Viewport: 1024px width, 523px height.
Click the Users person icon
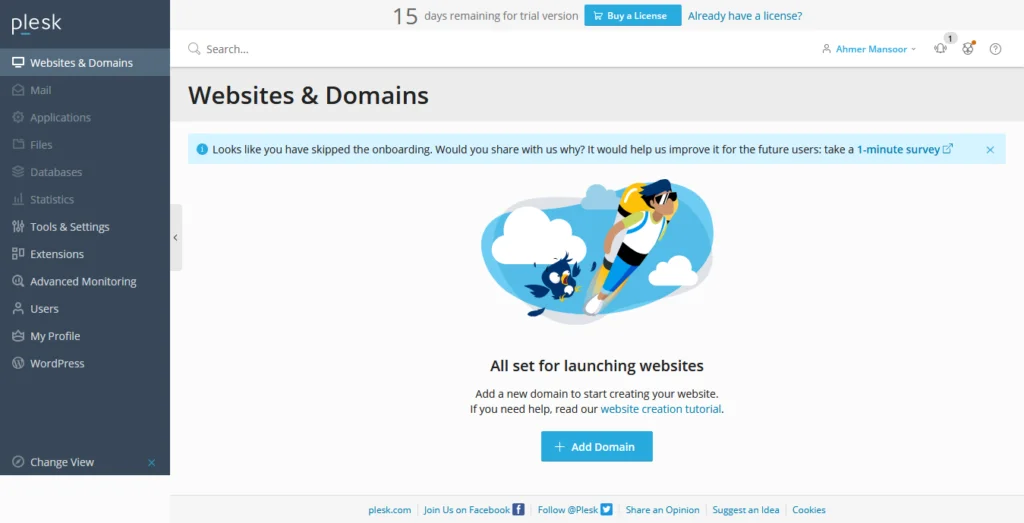[x=18, y=309]
